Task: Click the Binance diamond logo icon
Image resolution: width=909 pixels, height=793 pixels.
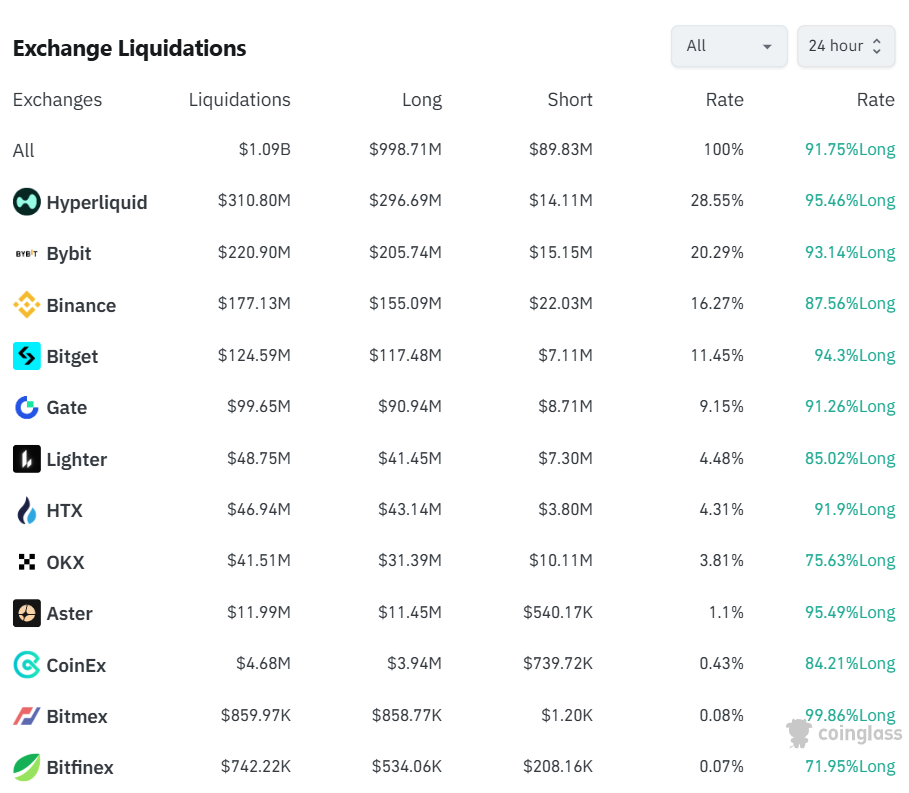Action: (27, 305)
